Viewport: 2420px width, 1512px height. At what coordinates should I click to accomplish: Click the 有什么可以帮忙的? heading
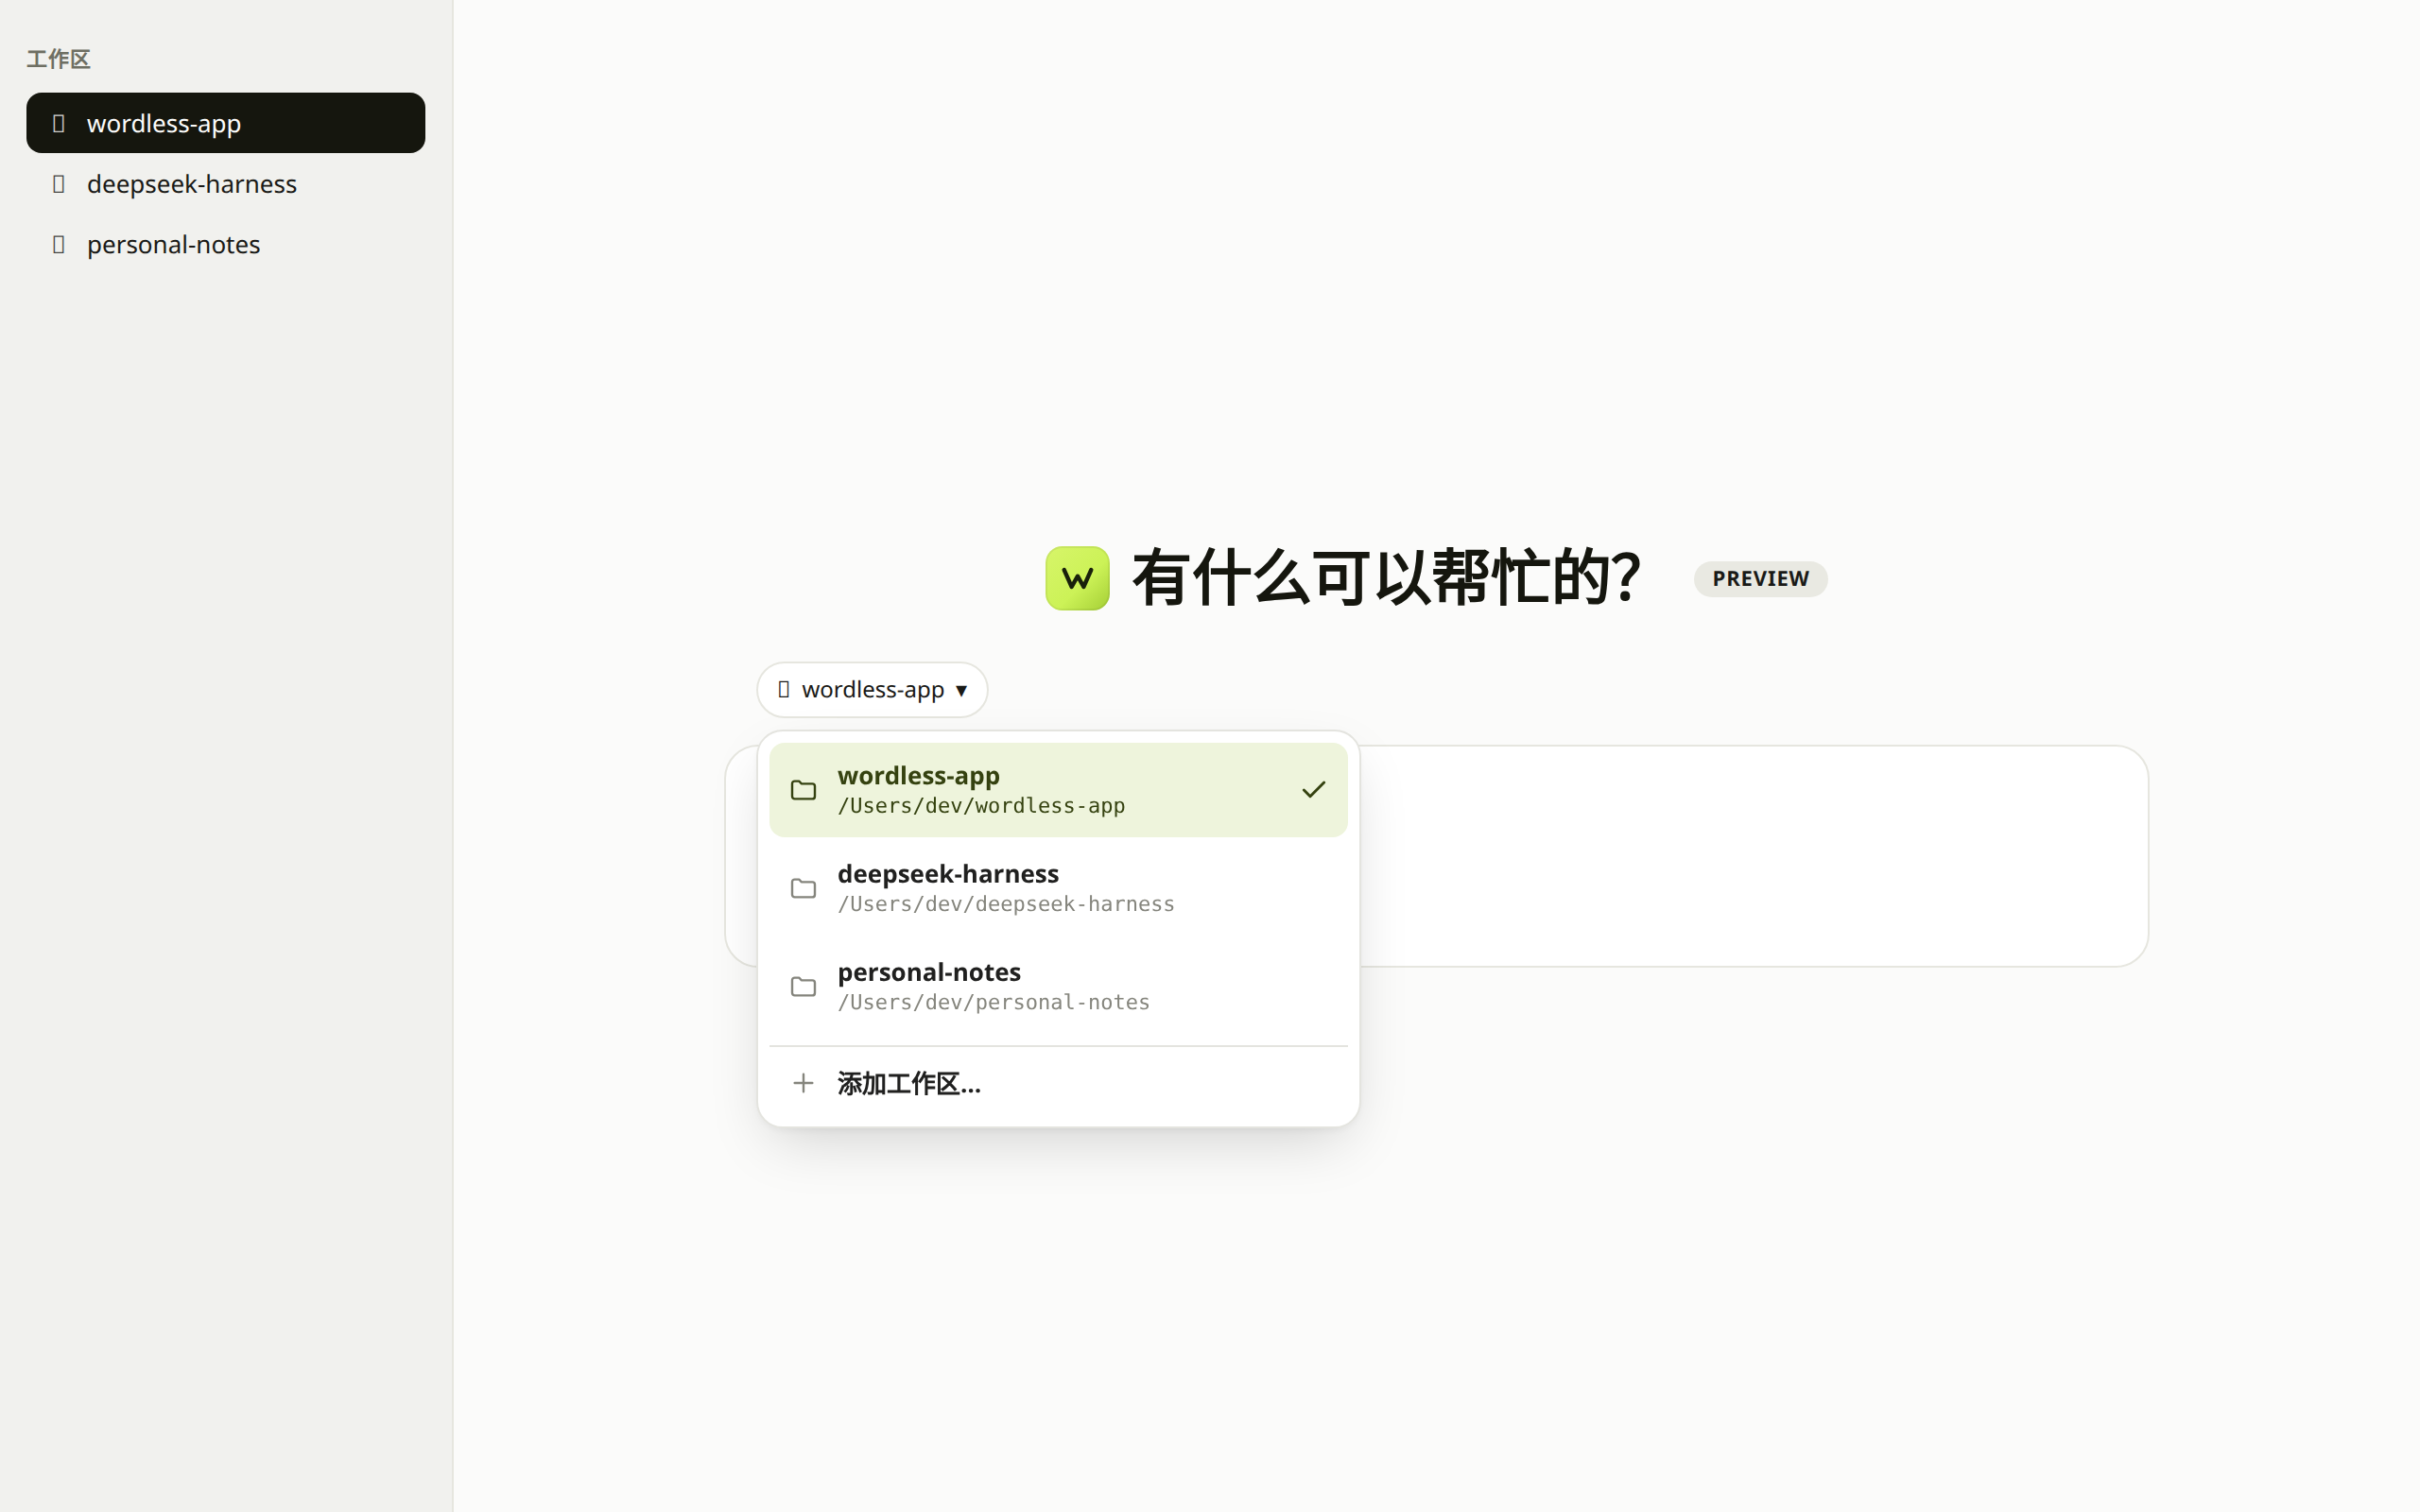coord(1386,578)
